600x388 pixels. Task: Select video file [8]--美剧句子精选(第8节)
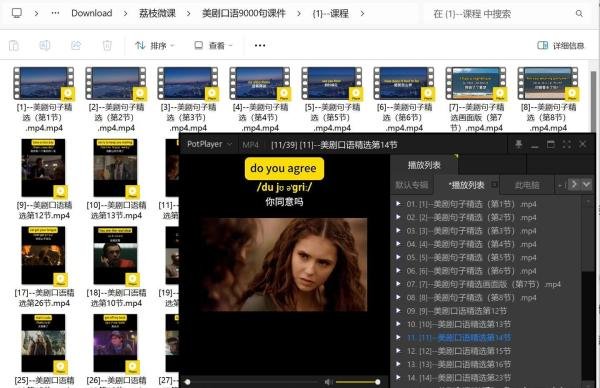click(548, 99)
